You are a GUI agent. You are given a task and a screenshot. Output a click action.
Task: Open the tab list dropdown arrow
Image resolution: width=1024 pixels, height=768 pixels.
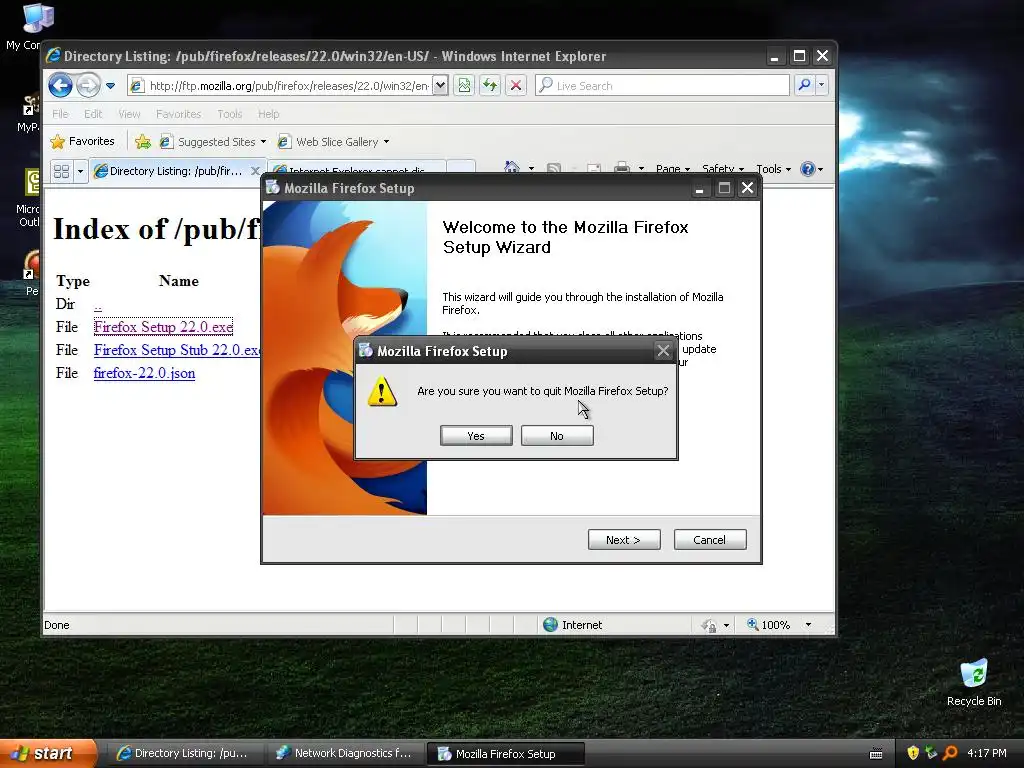[x=80, y=171]
